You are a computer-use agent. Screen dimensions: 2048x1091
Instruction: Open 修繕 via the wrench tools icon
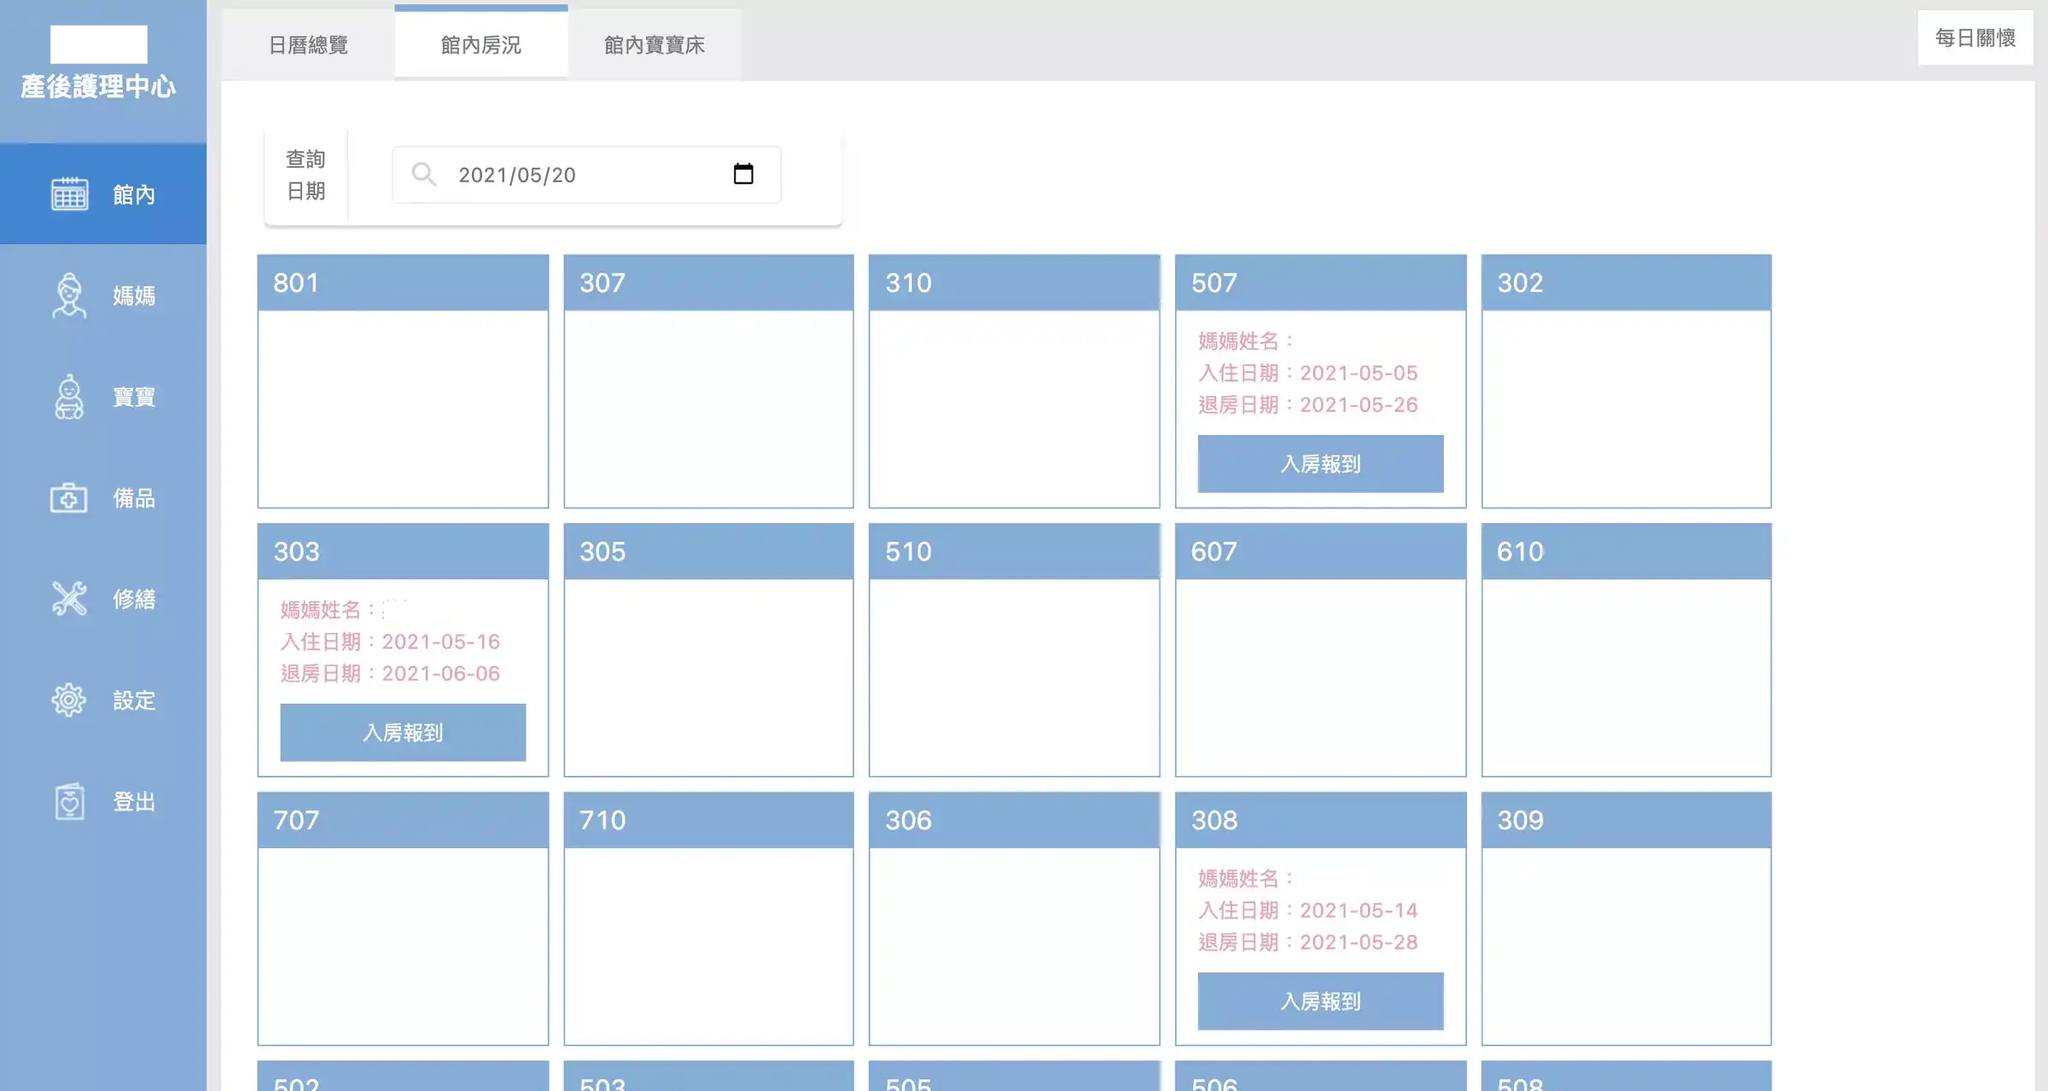click(x=69, y=599)
